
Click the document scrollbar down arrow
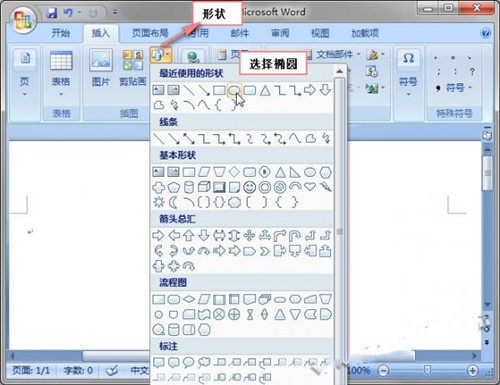(x=487, y=305)
